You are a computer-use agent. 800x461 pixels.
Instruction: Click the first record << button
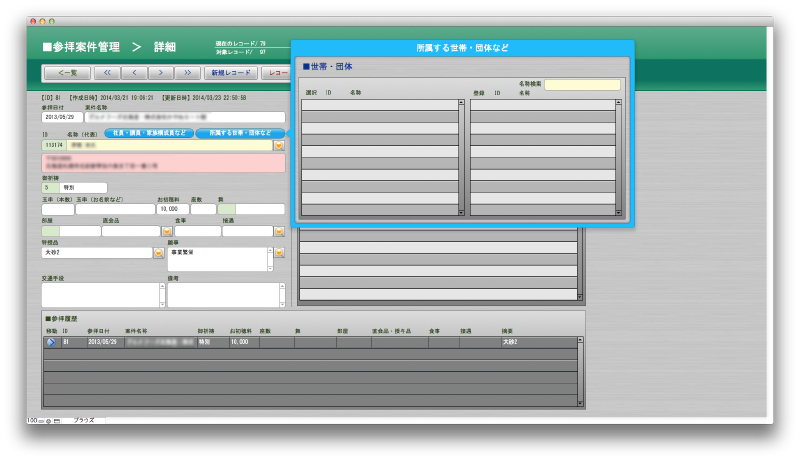pos(107,73)
